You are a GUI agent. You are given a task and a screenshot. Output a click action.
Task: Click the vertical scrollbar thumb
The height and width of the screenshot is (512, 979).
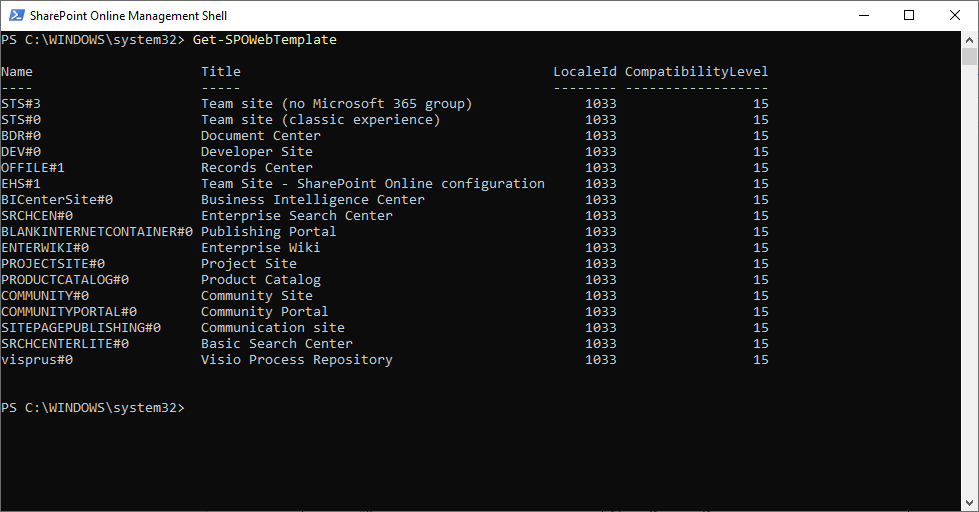(969, 56)
